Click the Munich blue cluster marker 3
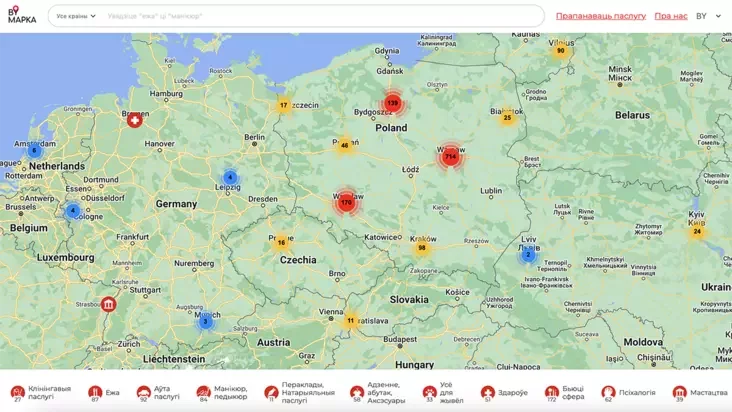Image resolution: width=732 pixels, height=412 pixels. coord(205,322)
